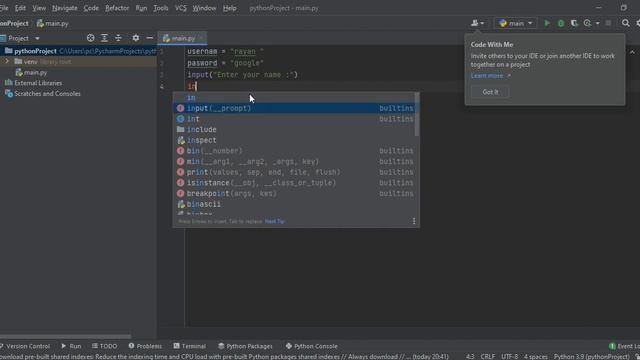Click Got it in Code With Me popup
This screenshot has width=640, height=360.
490,92
